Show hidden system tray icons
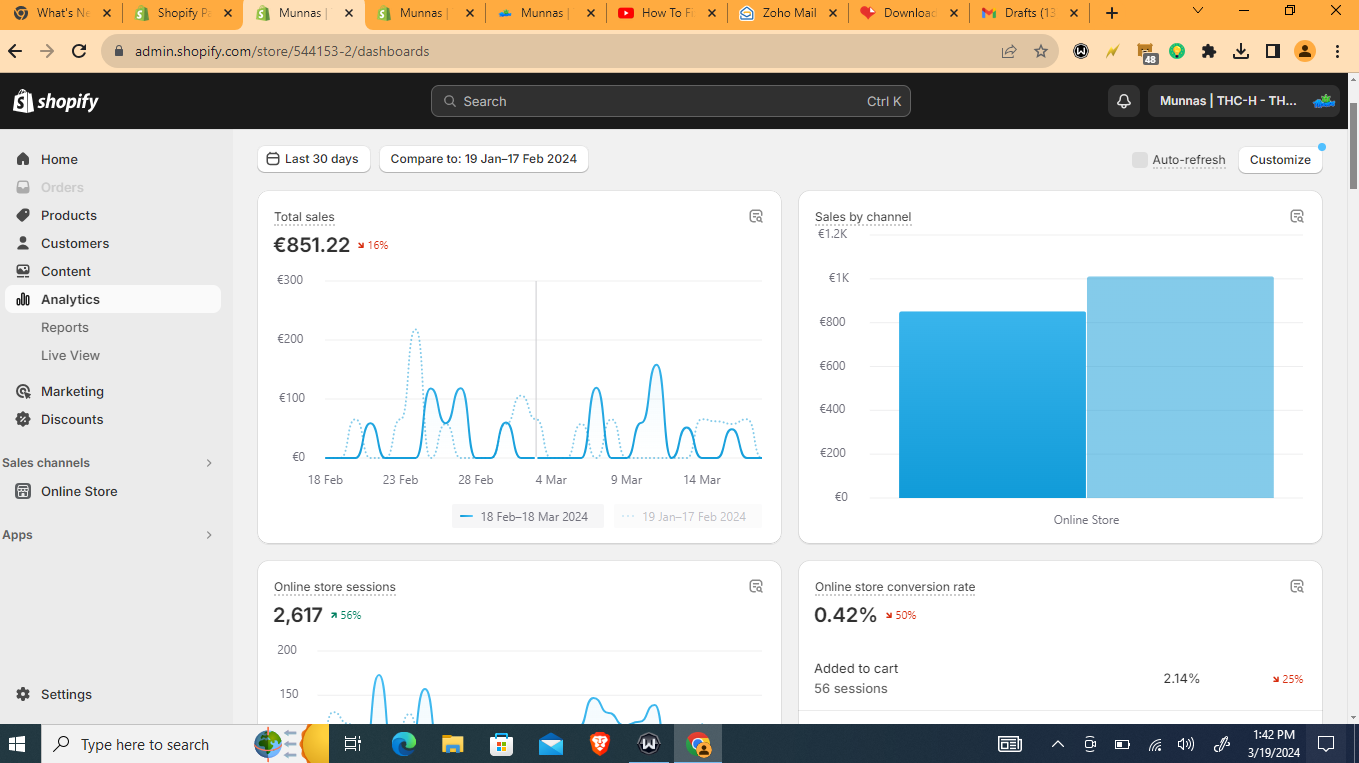 pos(1057,744)
